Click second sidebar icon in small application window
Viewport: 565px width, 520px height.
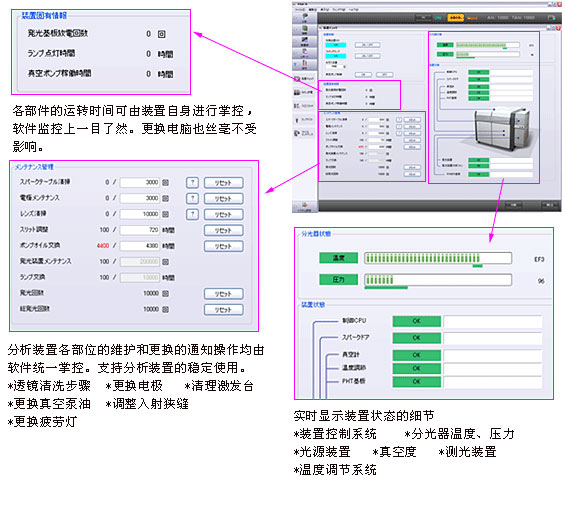(x=304, y=30)
